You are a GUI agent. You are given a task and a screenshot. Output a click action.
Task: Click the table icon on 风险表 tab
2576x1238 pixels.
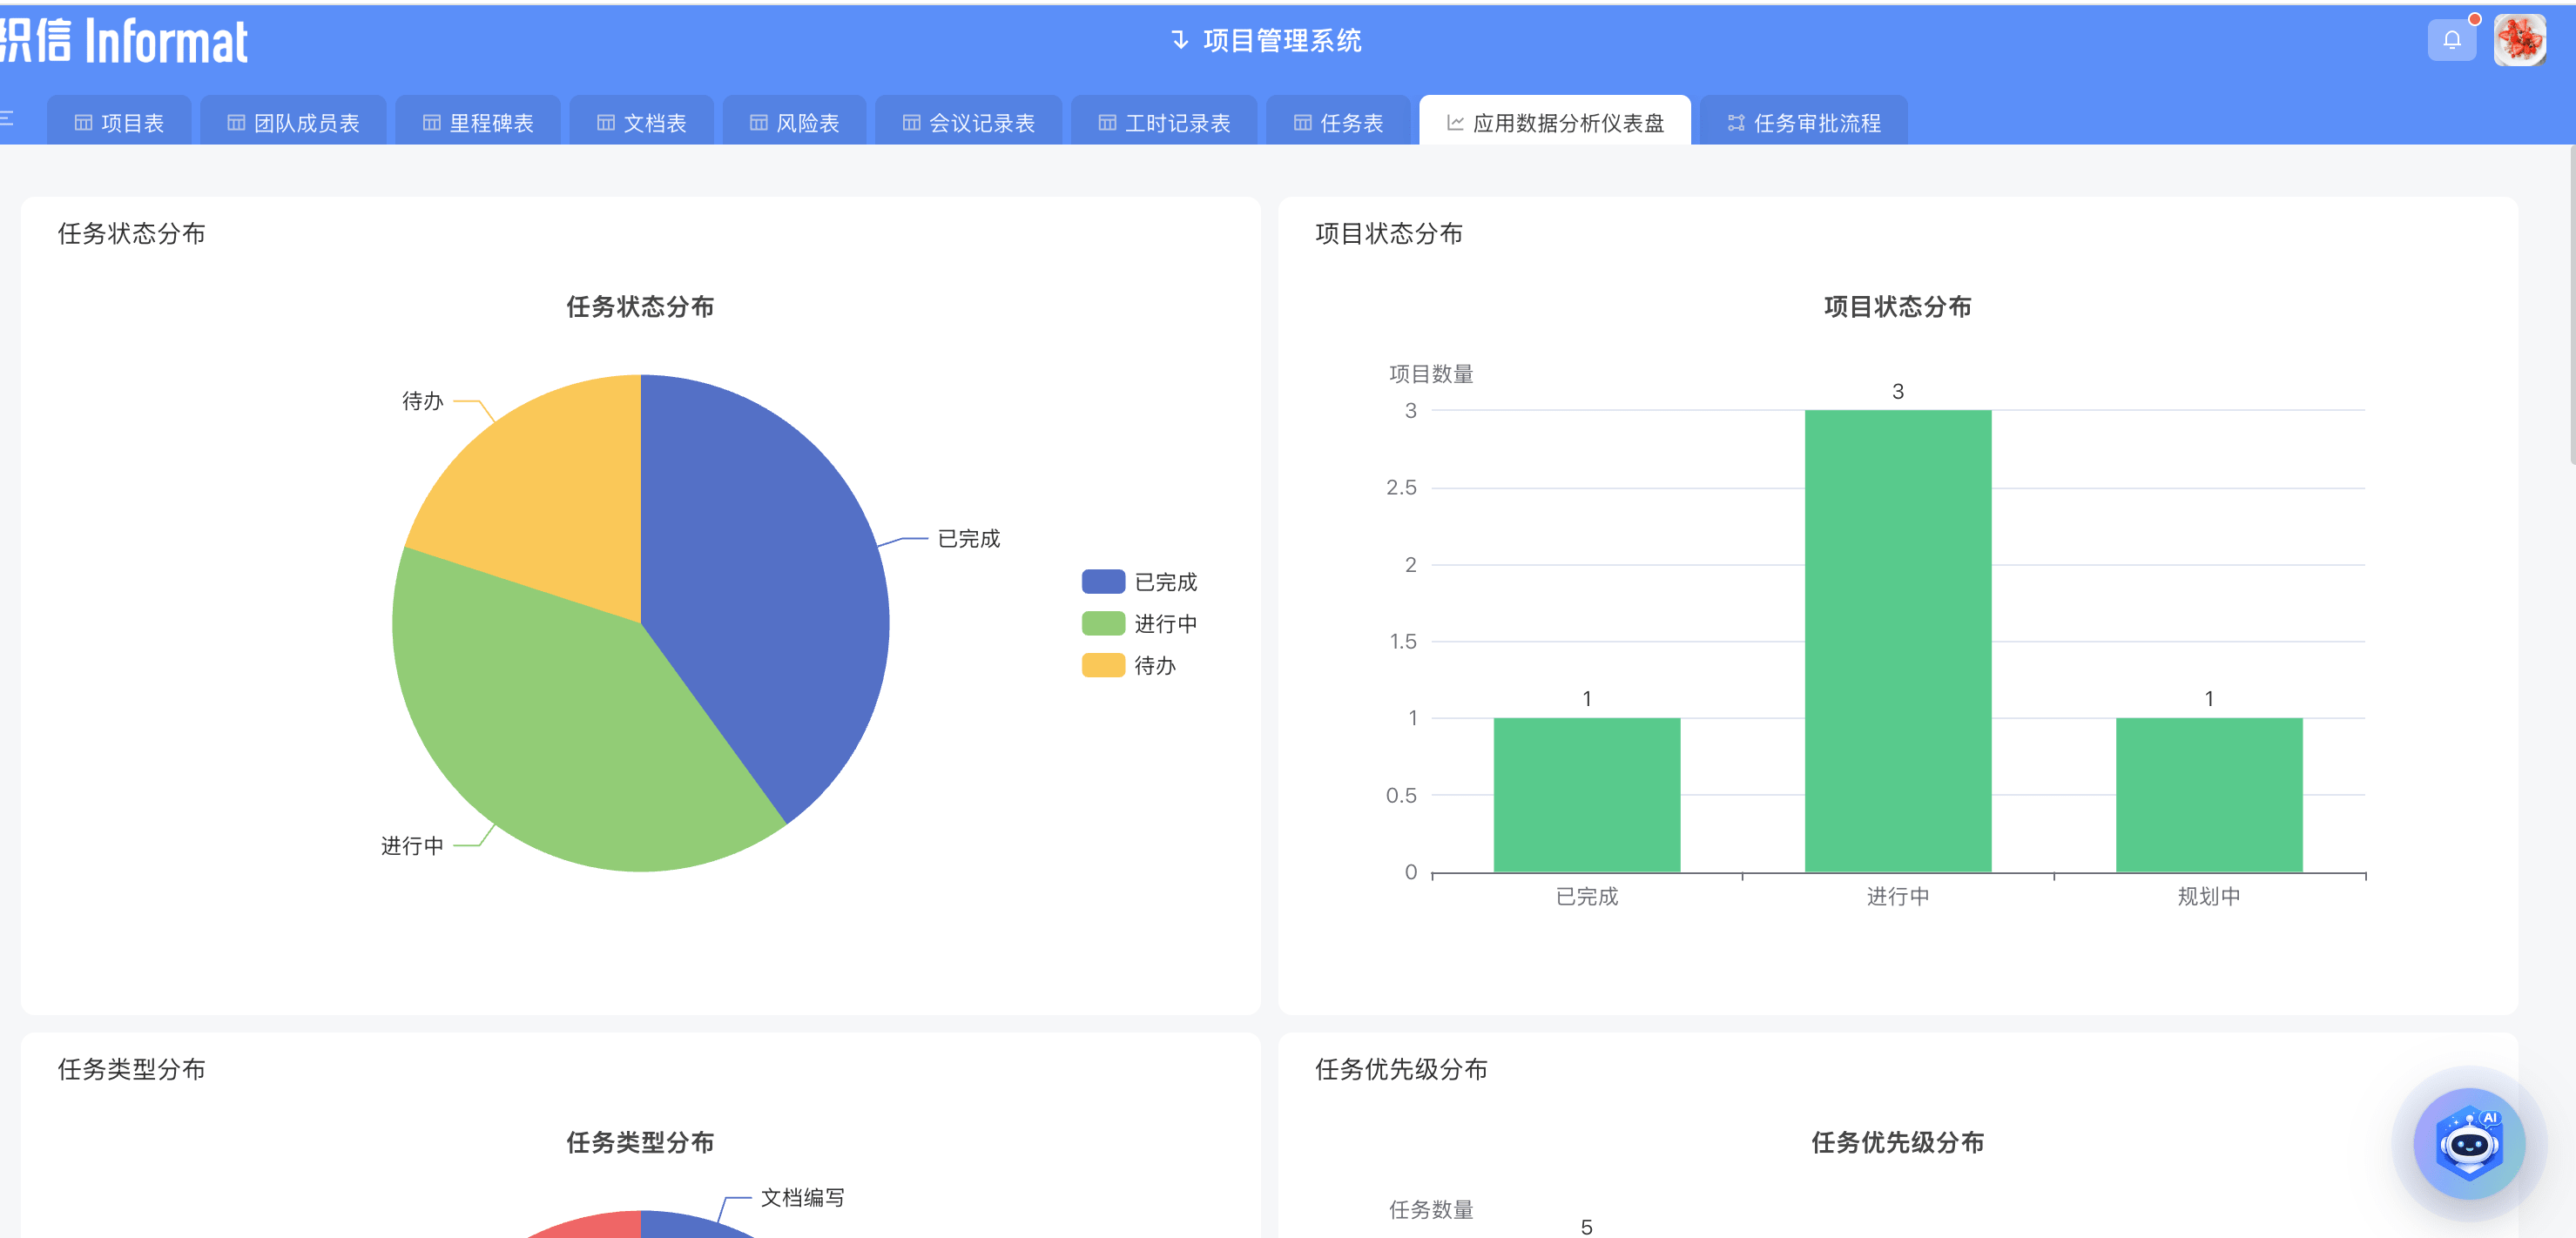point(758,123)
